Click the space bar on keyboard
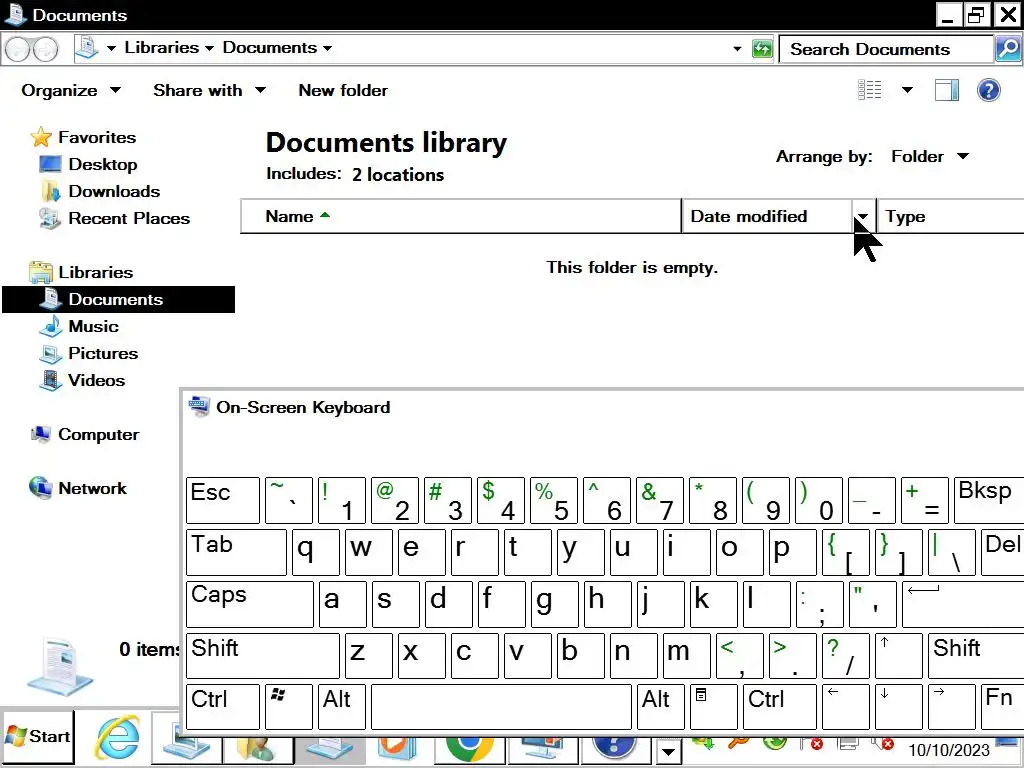 coord(501,707)
